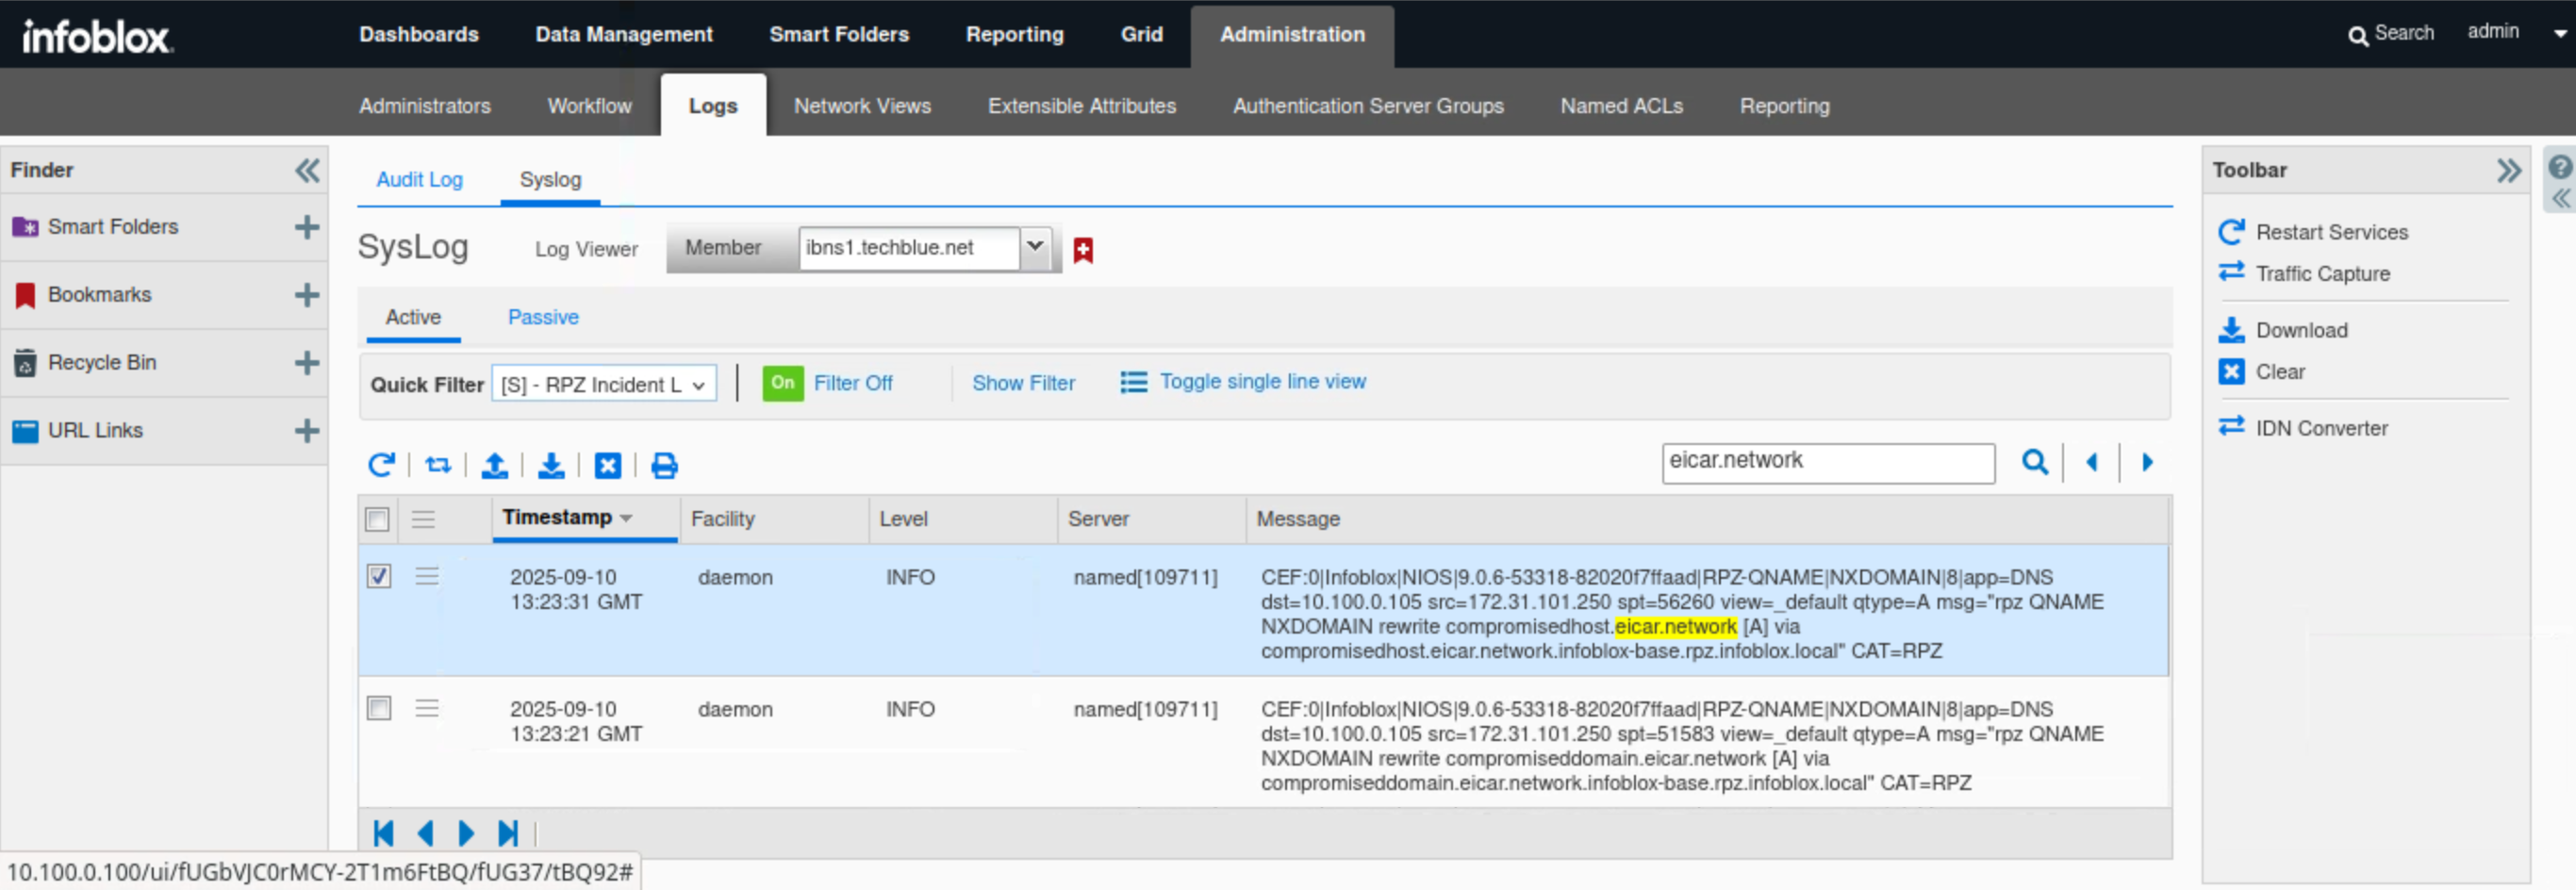Go to the last page of log results
Screen dimensions: 2576x890
point(508,833)
